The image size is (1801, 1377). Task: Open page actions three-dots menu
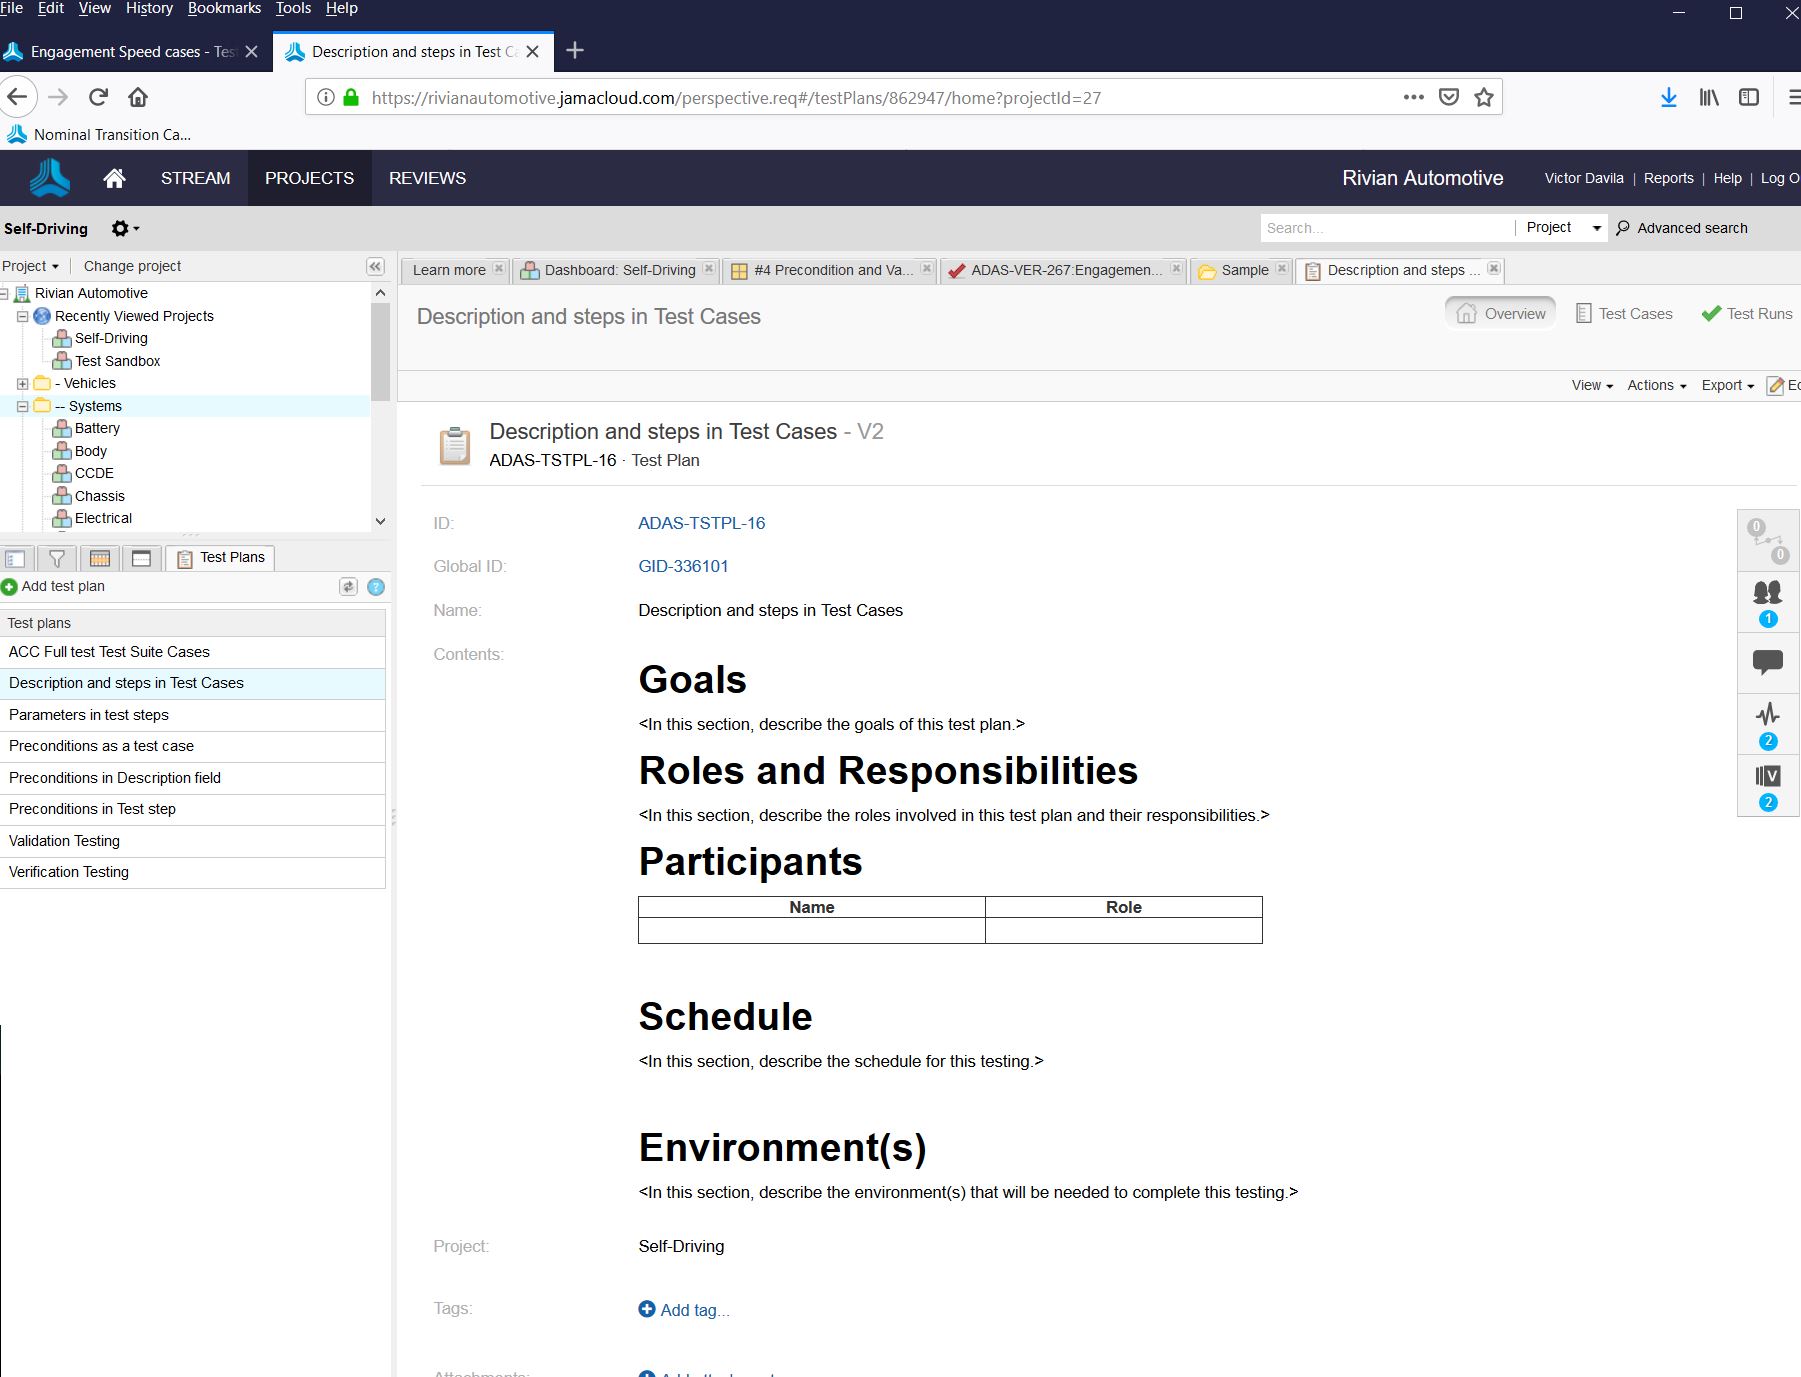tap(1413, 97)
